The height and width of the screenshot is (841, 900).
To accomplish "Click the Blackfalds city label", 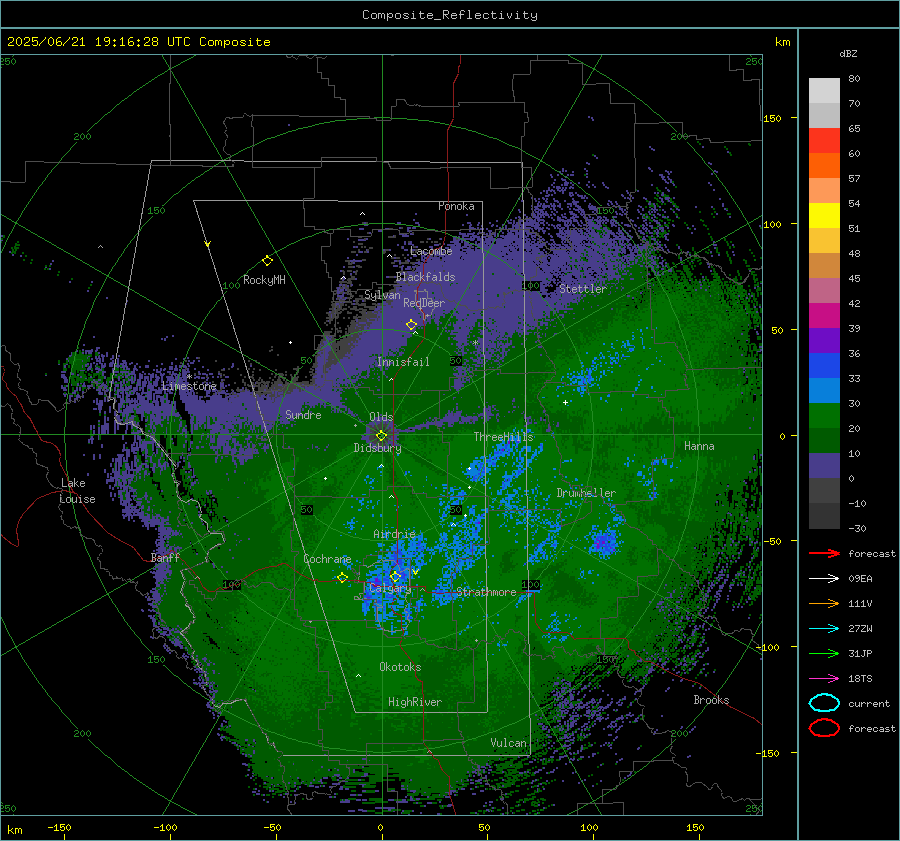I will coord(425,277).
